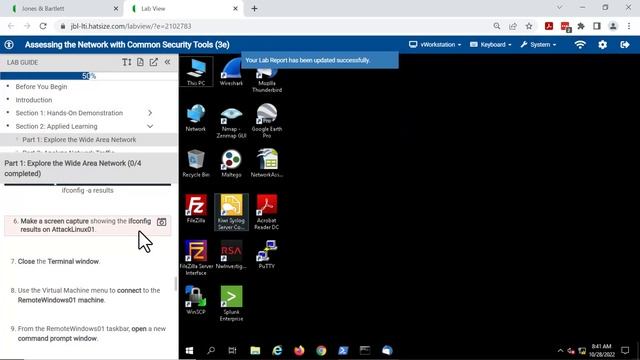This screenshot has height=360, width=640.
Task: Bookmark this page with the star
Action: pyautogui.click(x=529, y=26)
